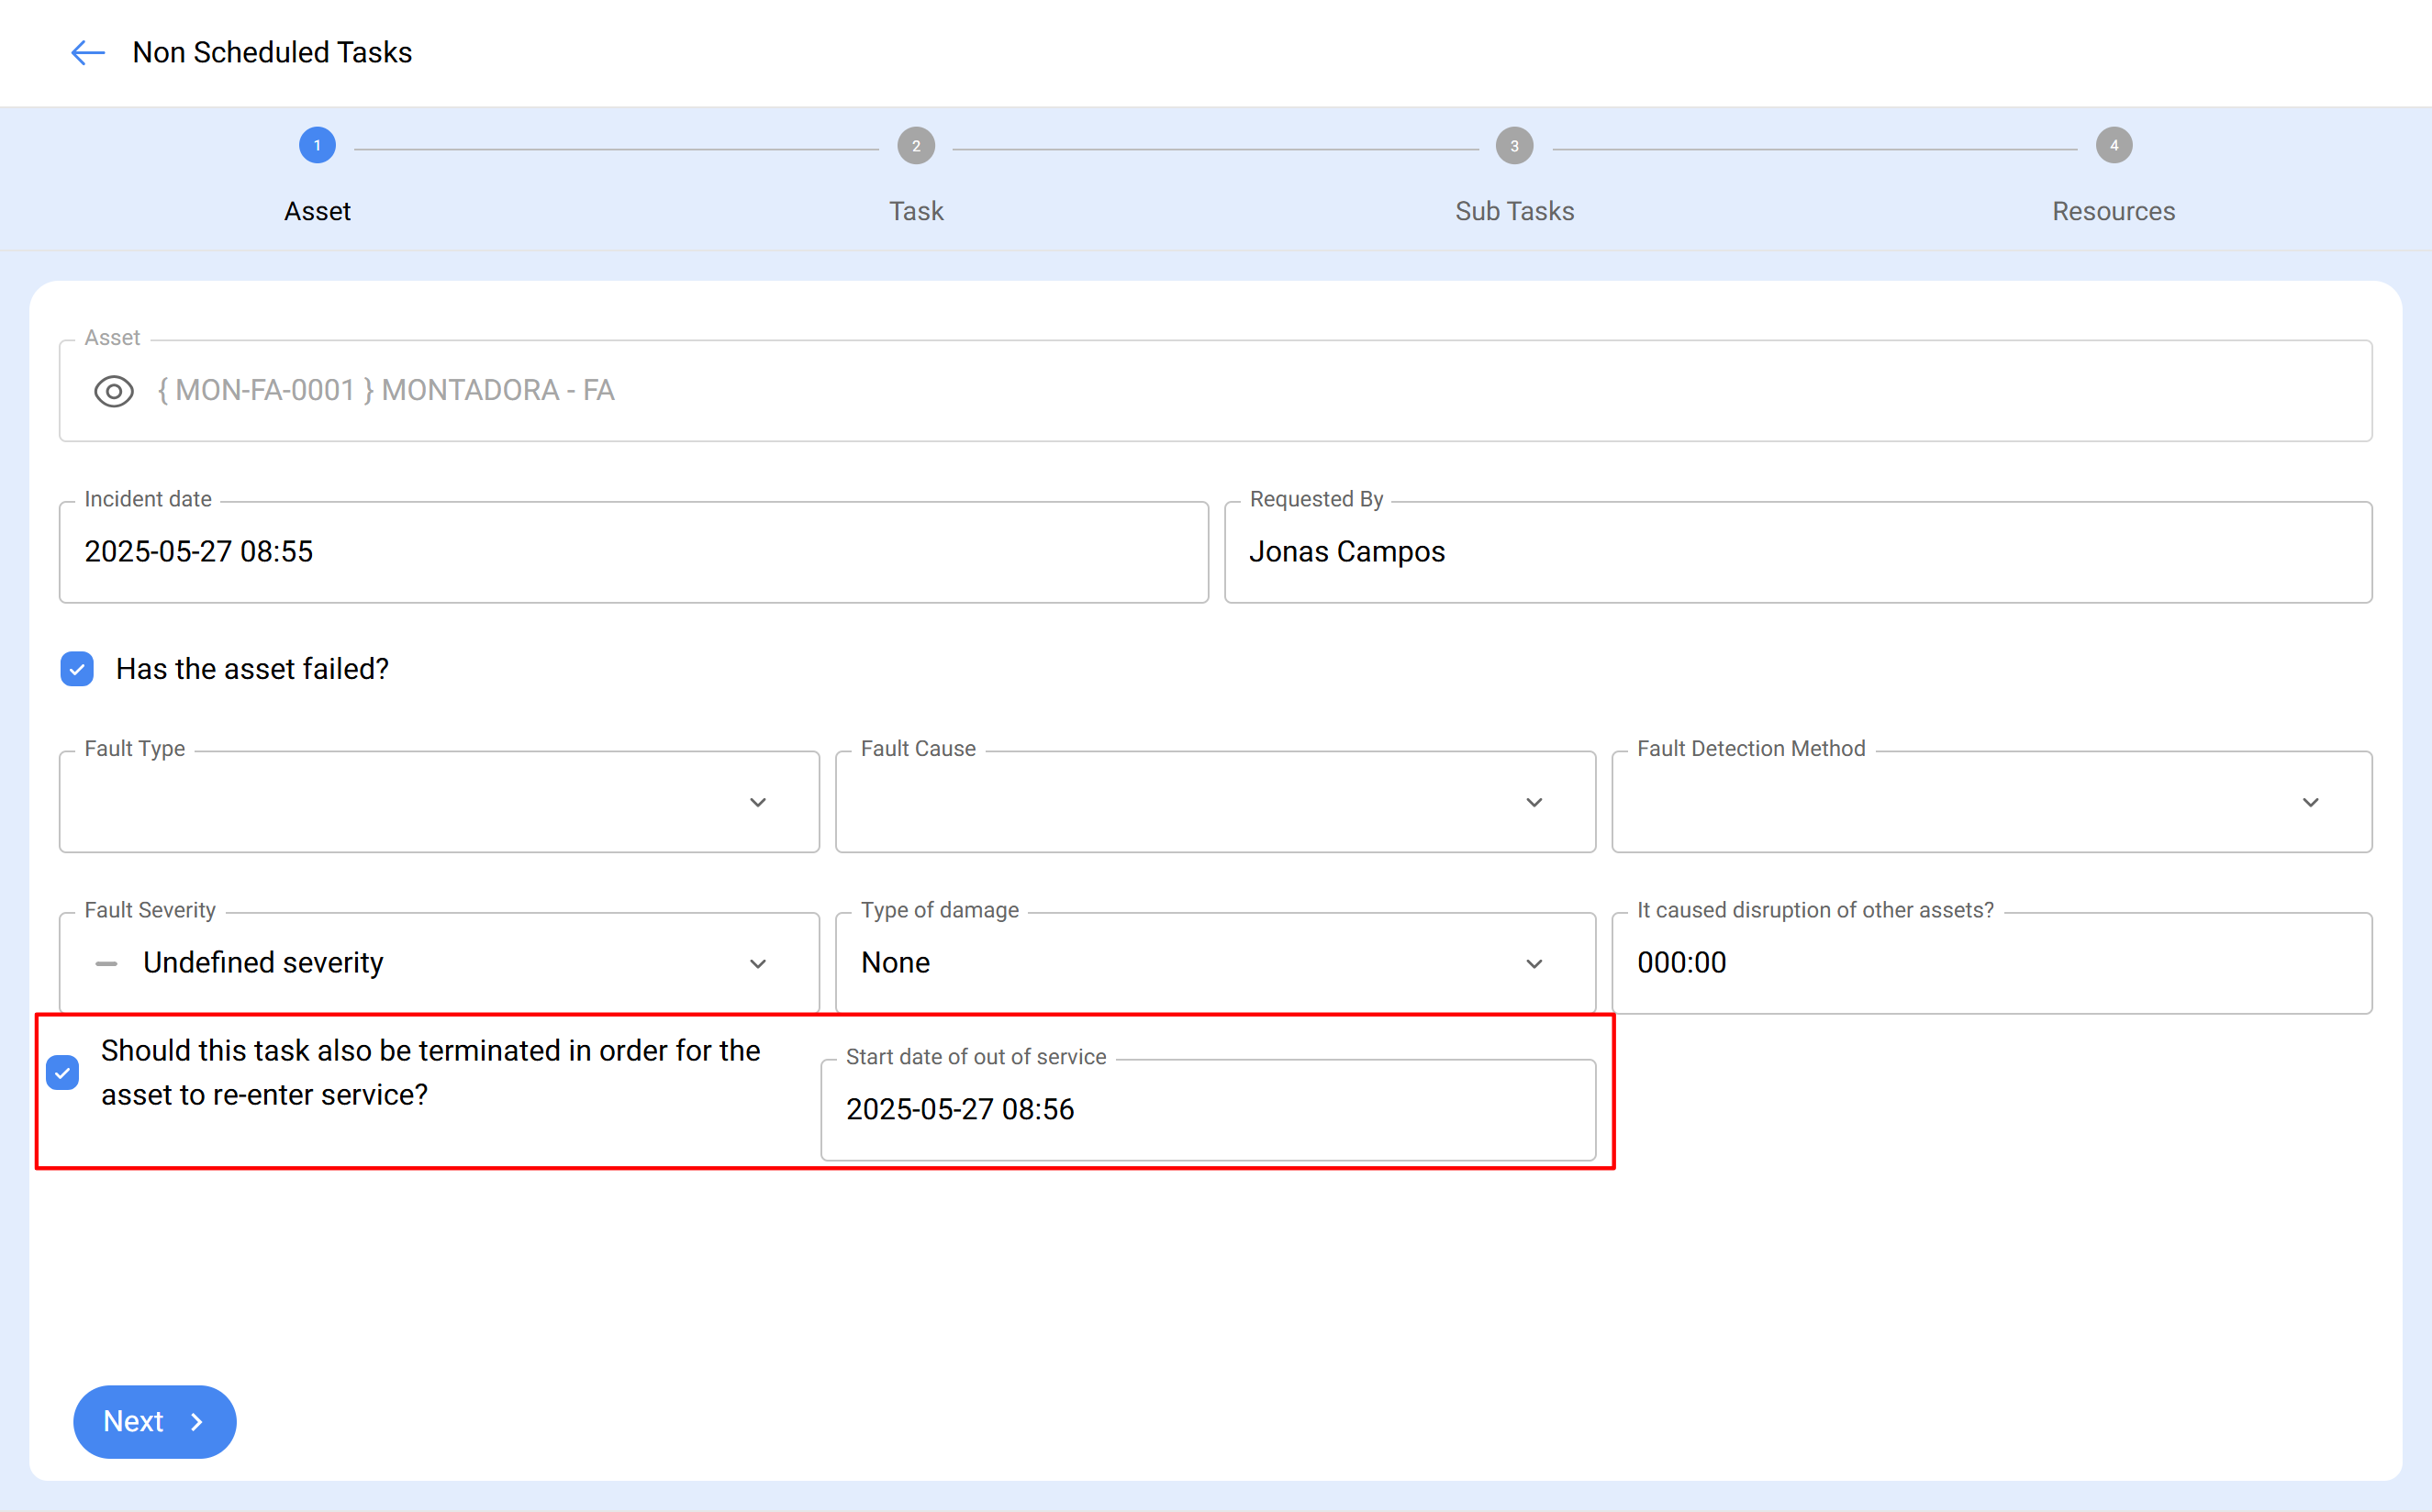Click step 3 circle for Sub Tasks
The width and height of the screenshot is (2432, 1512).
1514,145
